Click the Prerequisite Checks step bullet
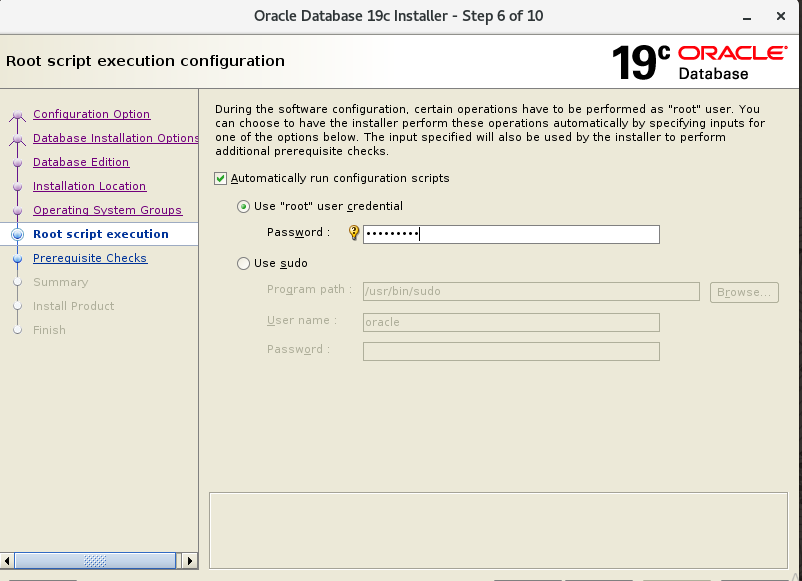This screenshot has height=581, width=802. (x=17, y=259)
